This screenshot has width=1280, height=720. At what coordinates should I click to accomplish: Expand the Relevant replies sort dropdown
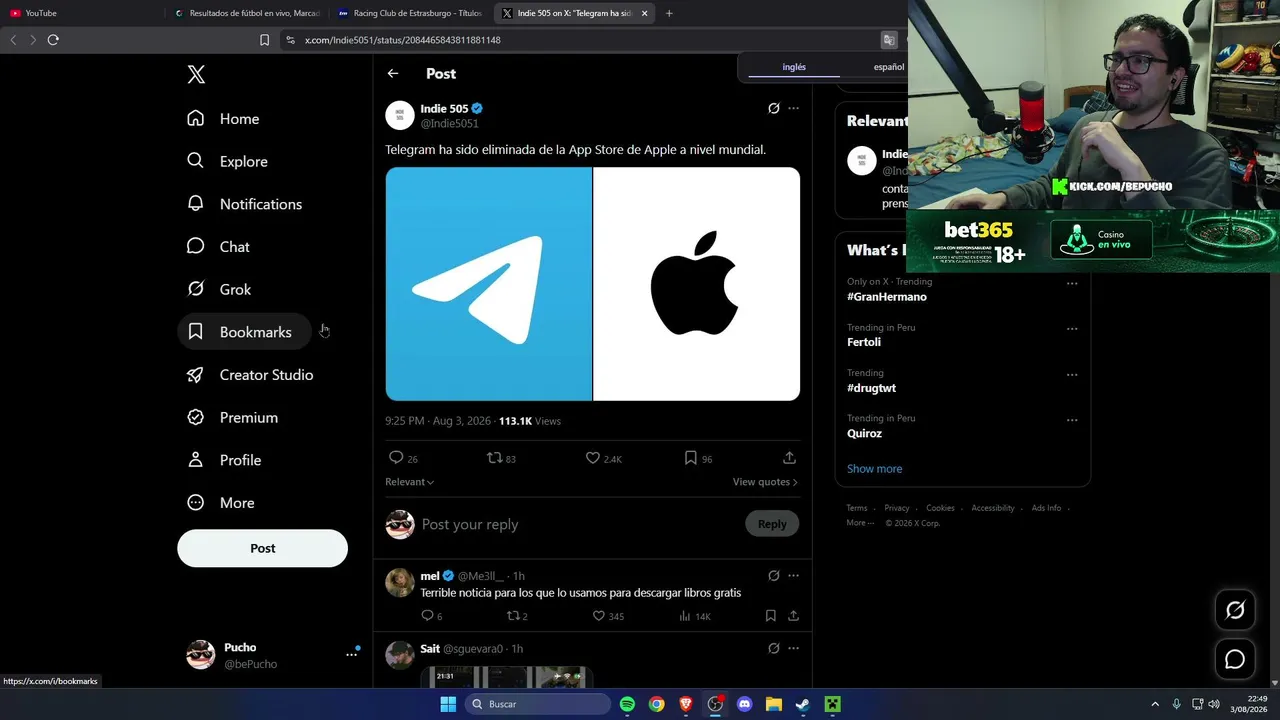tap(409, 482)
